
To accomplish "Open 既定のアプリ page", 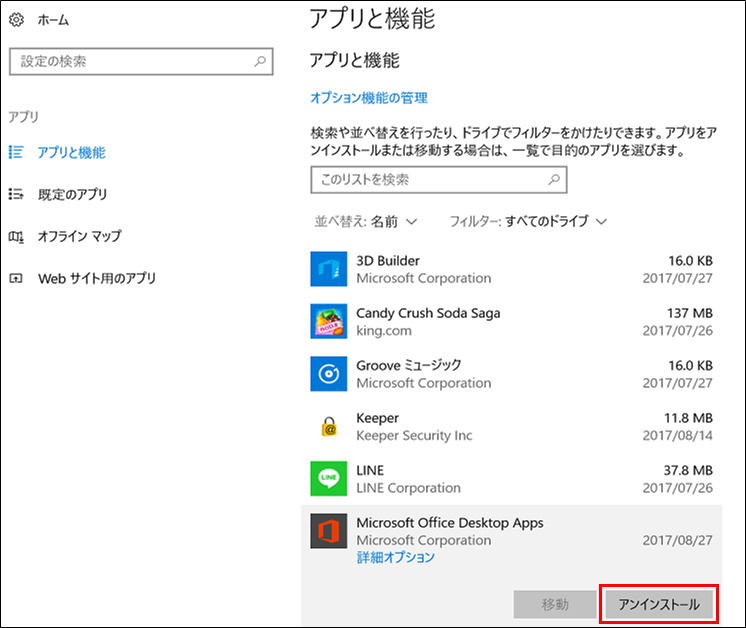I will point(73,194).
